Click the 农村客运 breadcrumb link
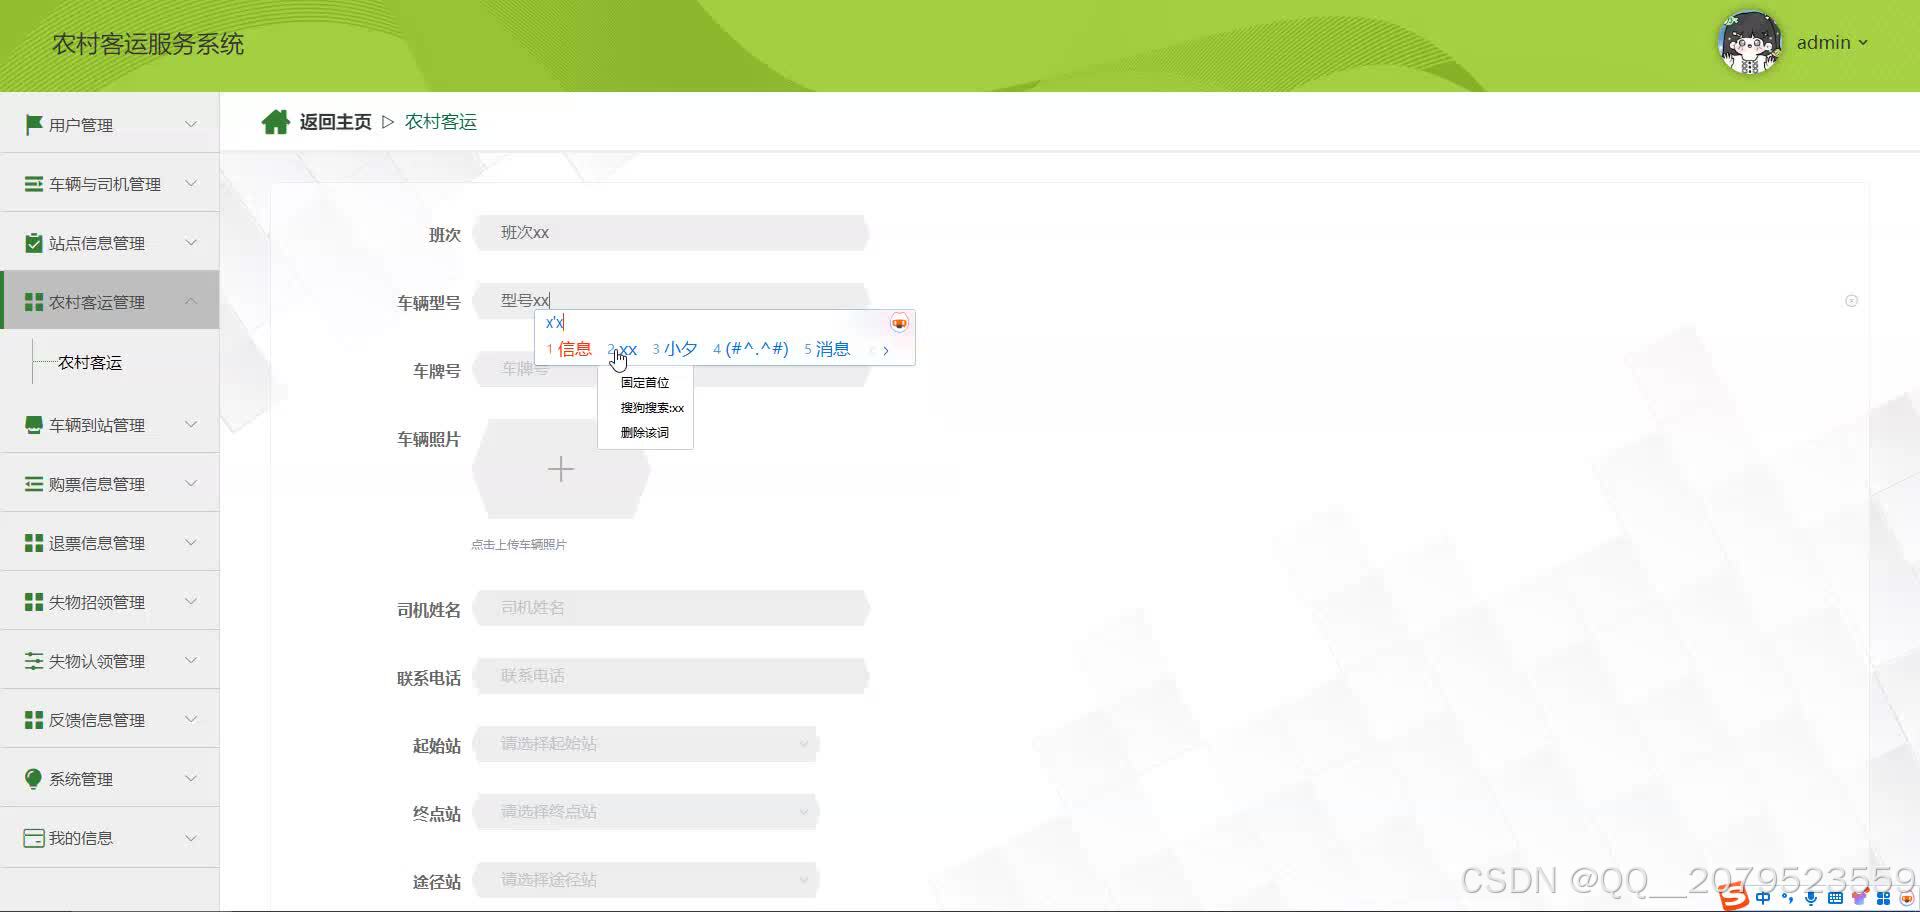 (x=440, y=122)
